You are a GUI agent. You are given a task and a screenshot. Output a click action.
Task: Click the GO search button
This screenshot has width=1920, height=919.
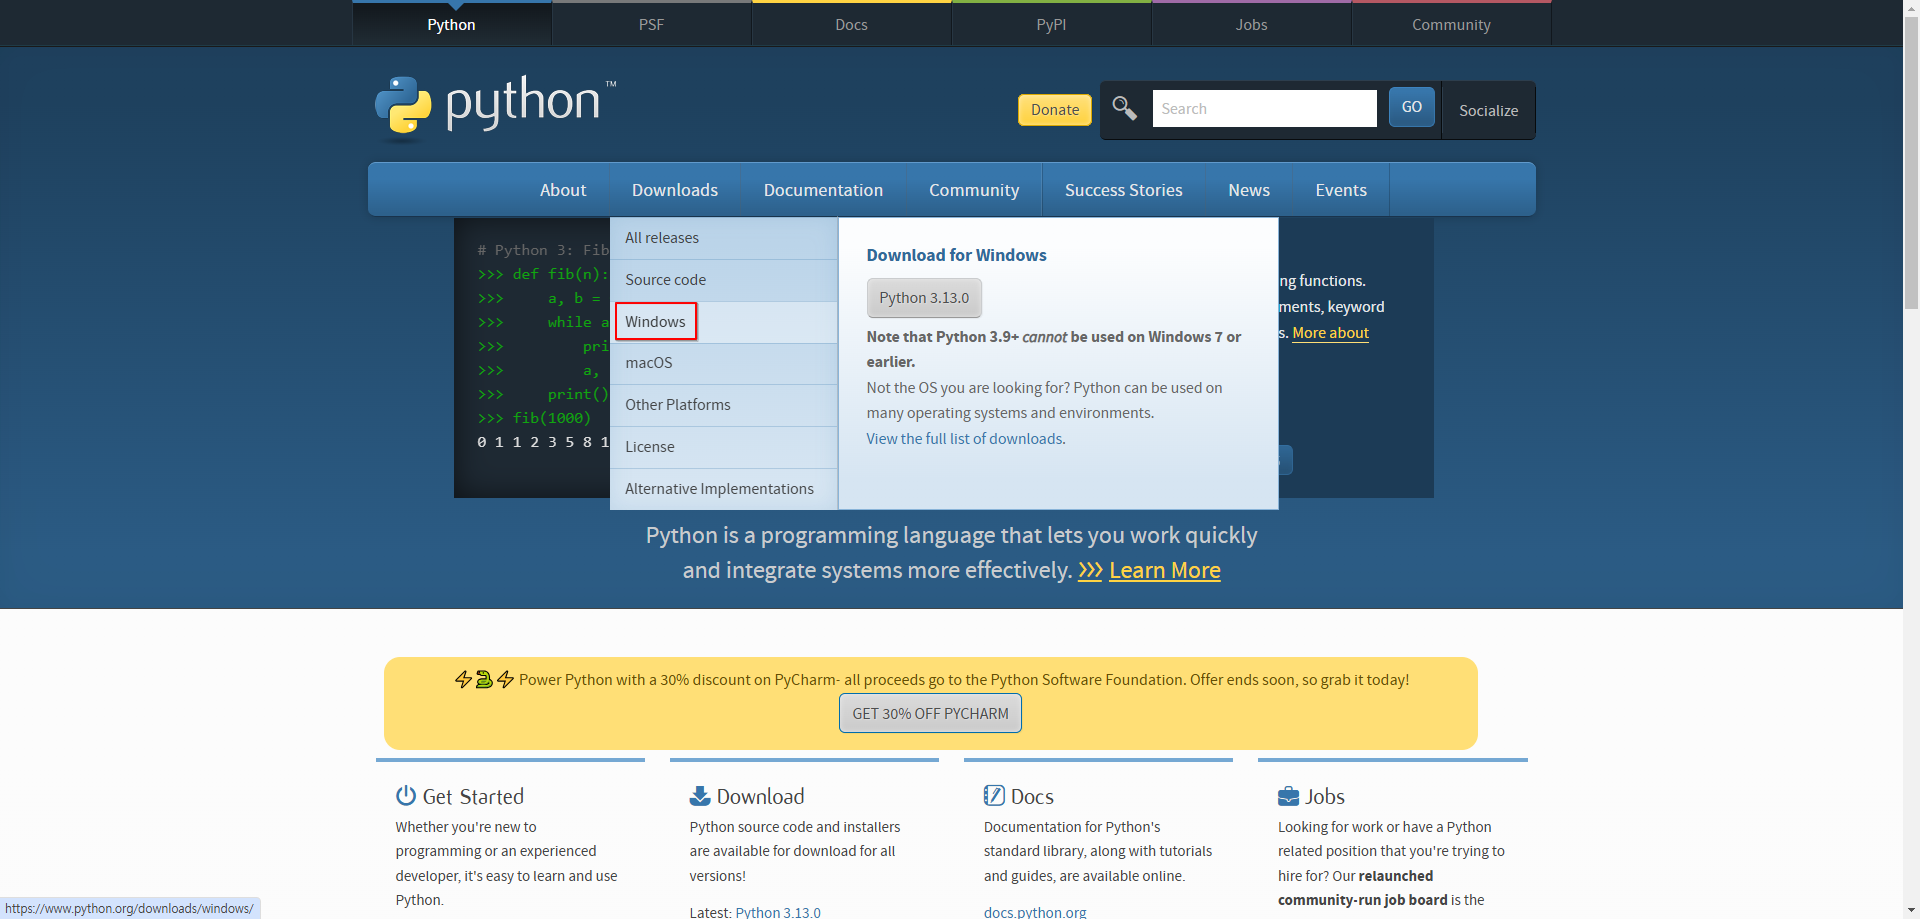(x=1412, y=107)
